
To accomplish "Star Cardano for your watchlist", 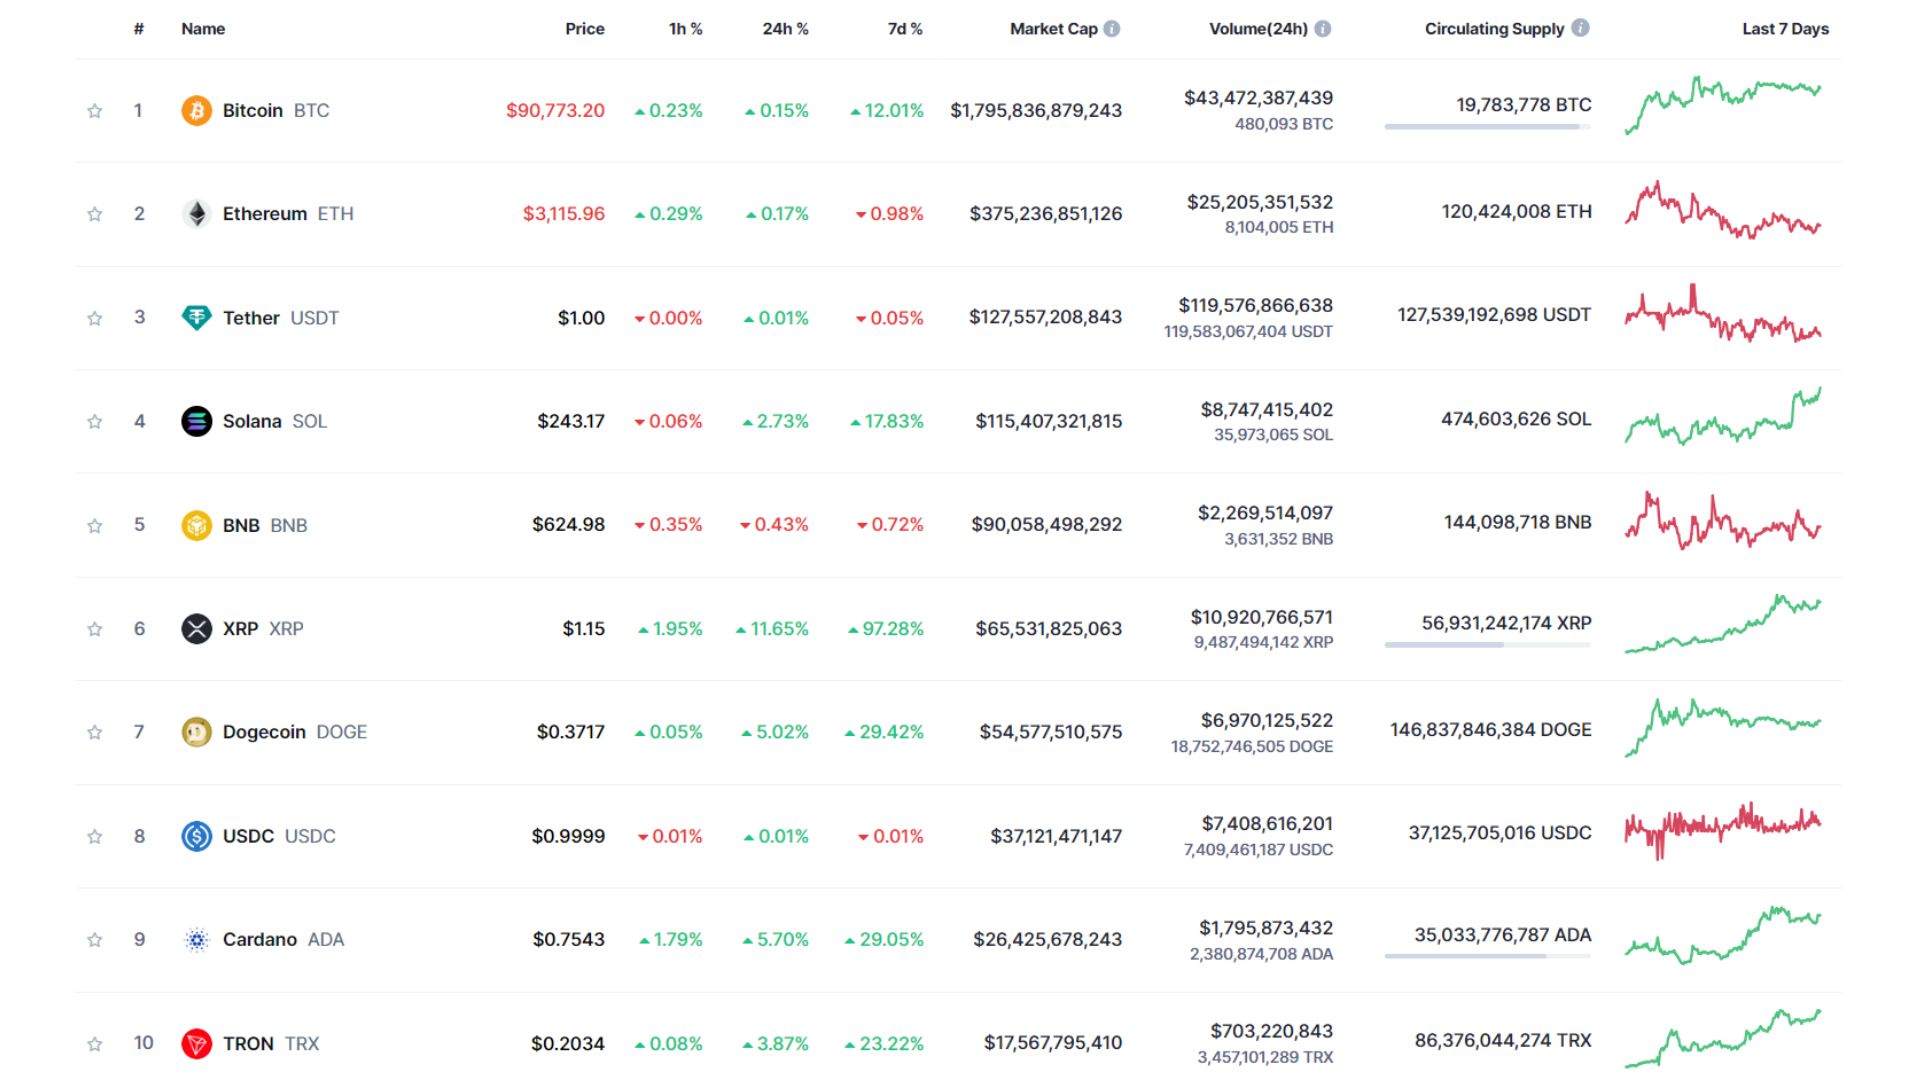I will click(x=95, y=940).
